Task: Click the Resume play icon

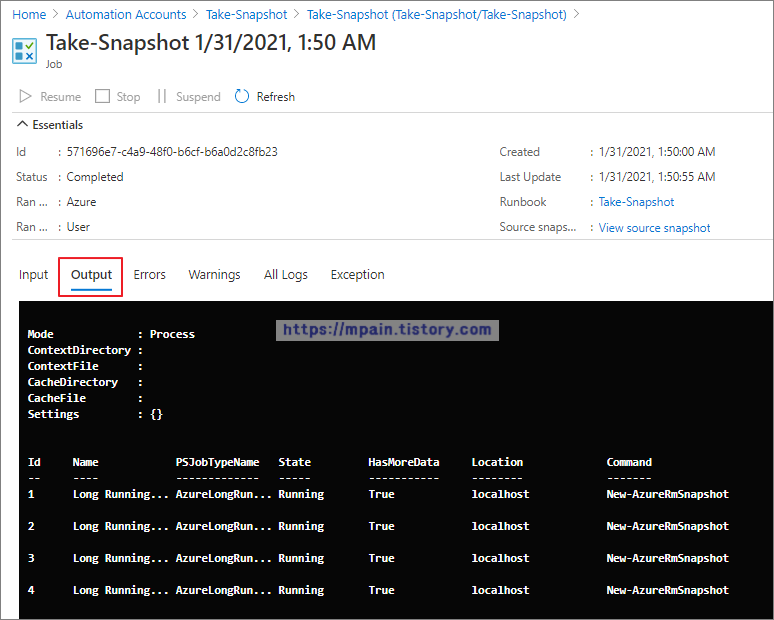Action: [25, 96]
